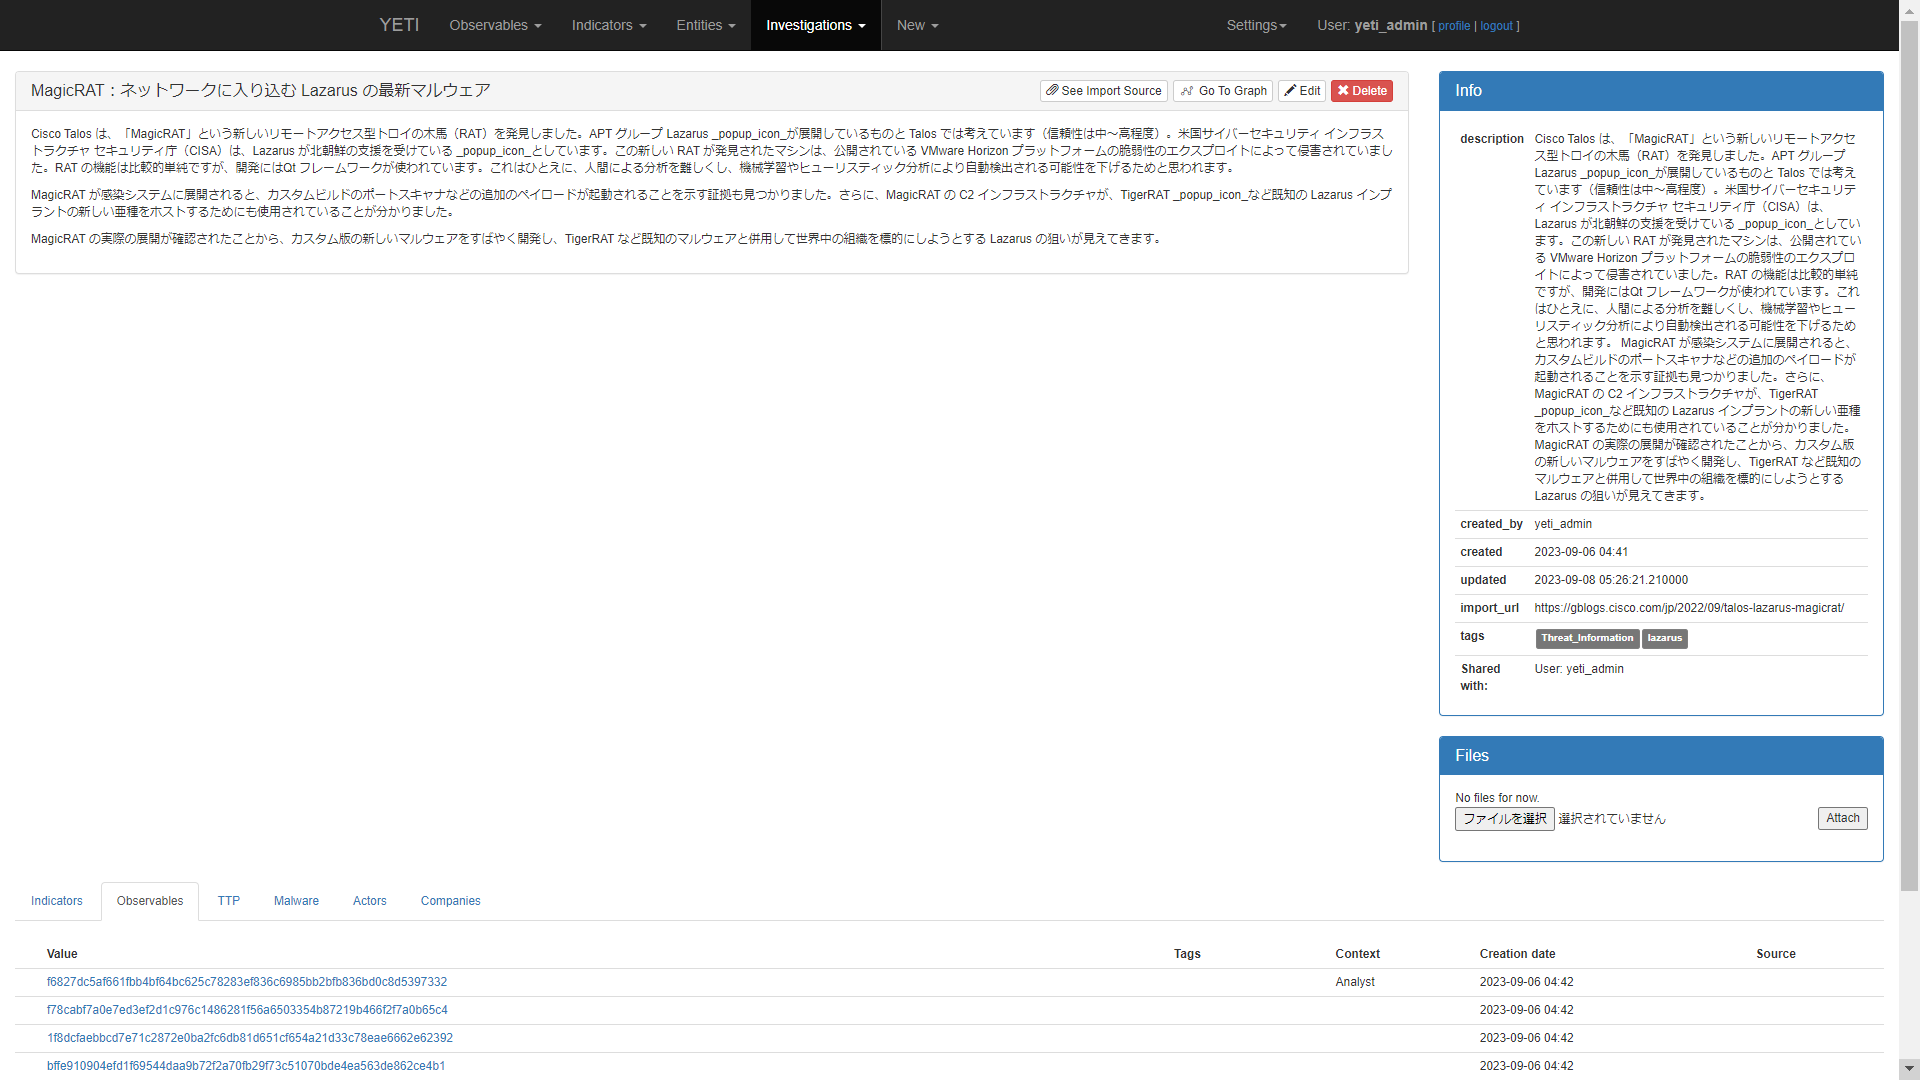Select the Observables tab
Image resolution: width=1920 pixels, height=1080 pixels.
tap(150, 901)
